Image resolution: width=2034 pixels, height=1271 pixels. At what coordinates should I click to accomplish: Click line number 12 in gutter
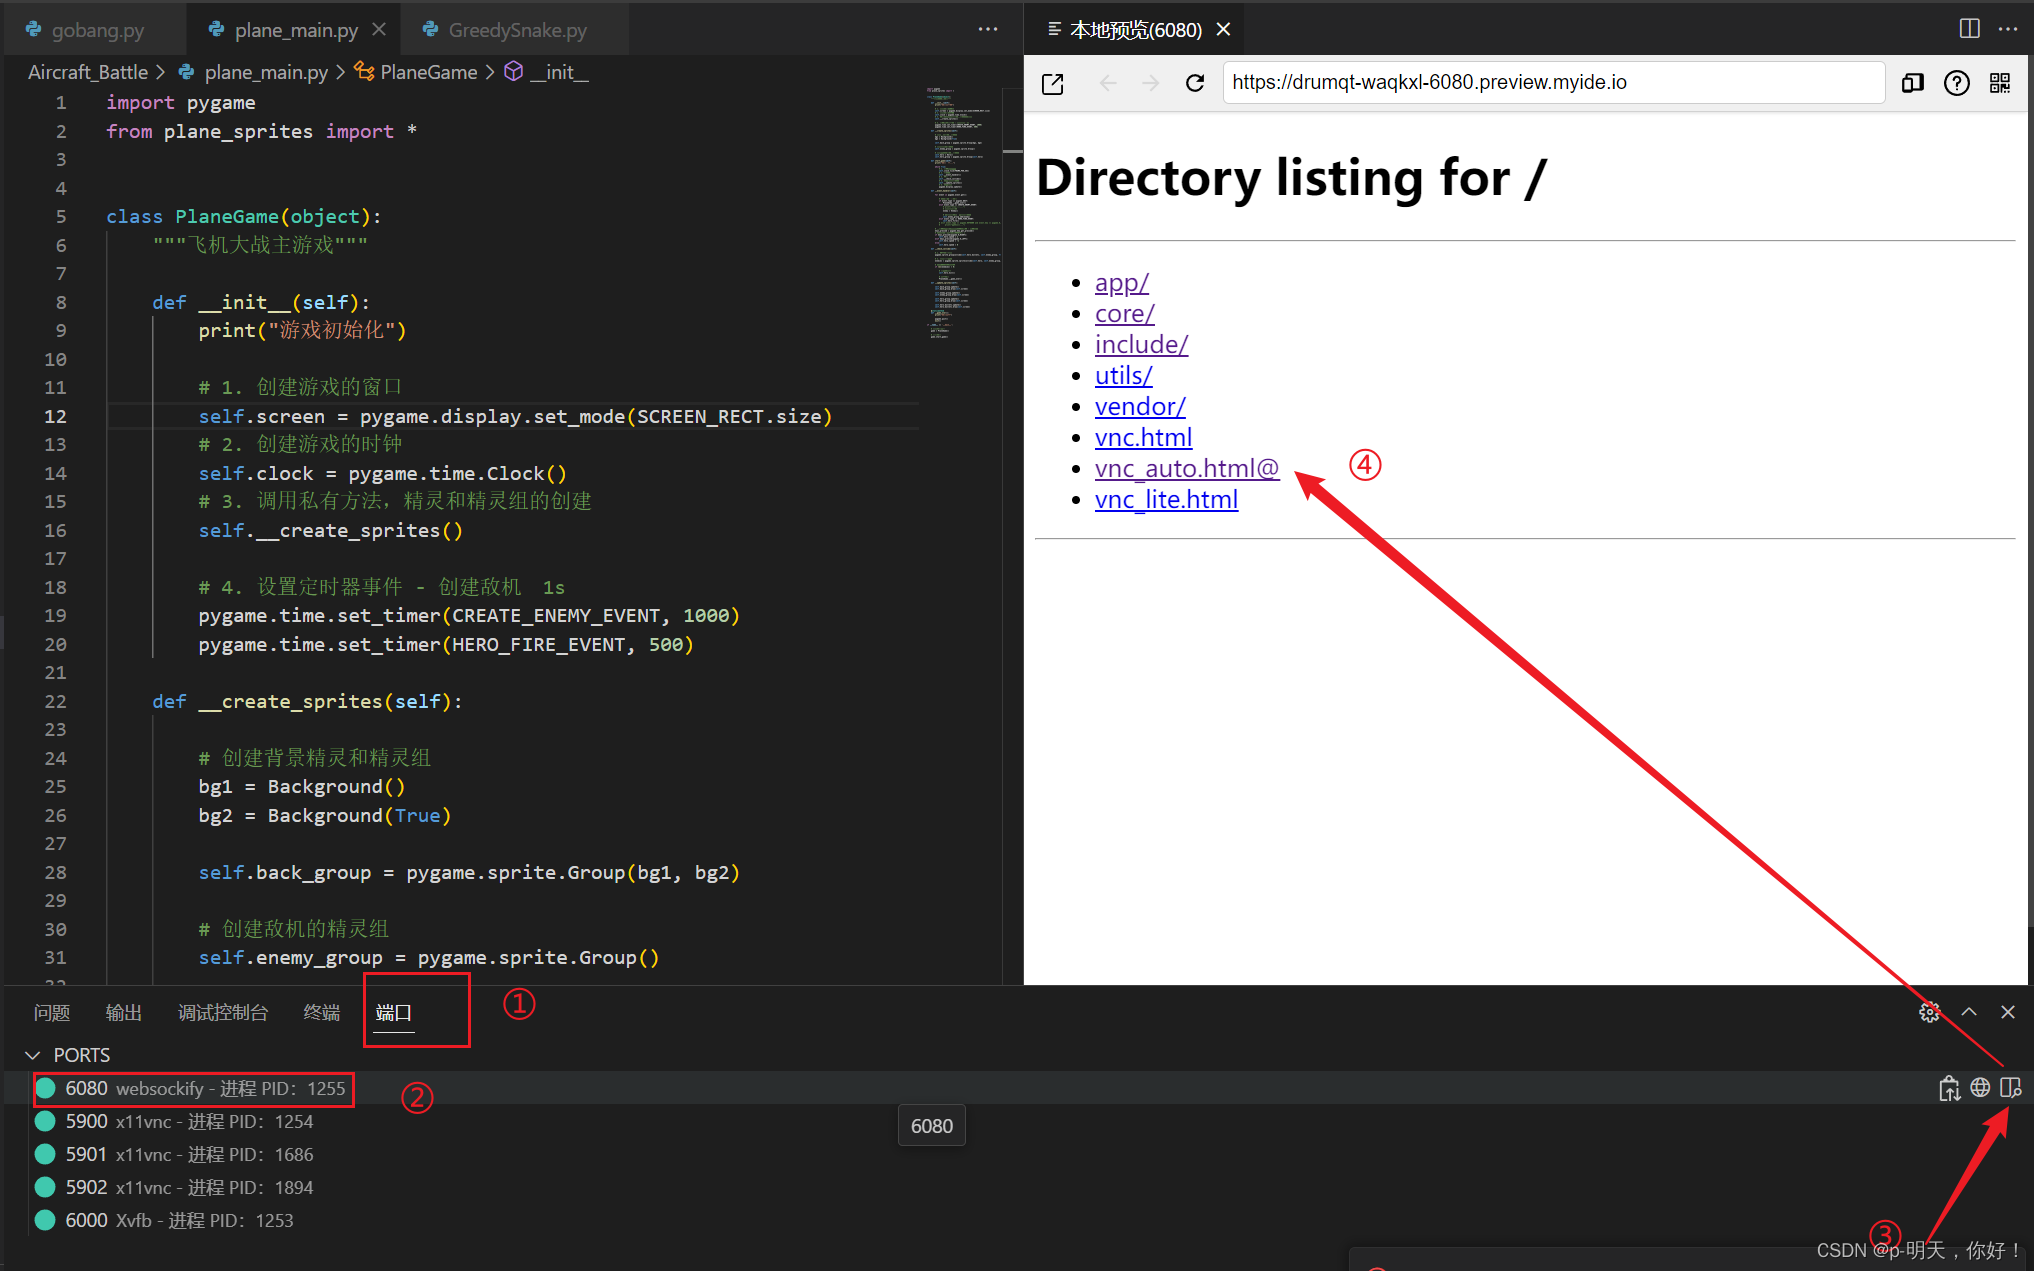(55, 416)
